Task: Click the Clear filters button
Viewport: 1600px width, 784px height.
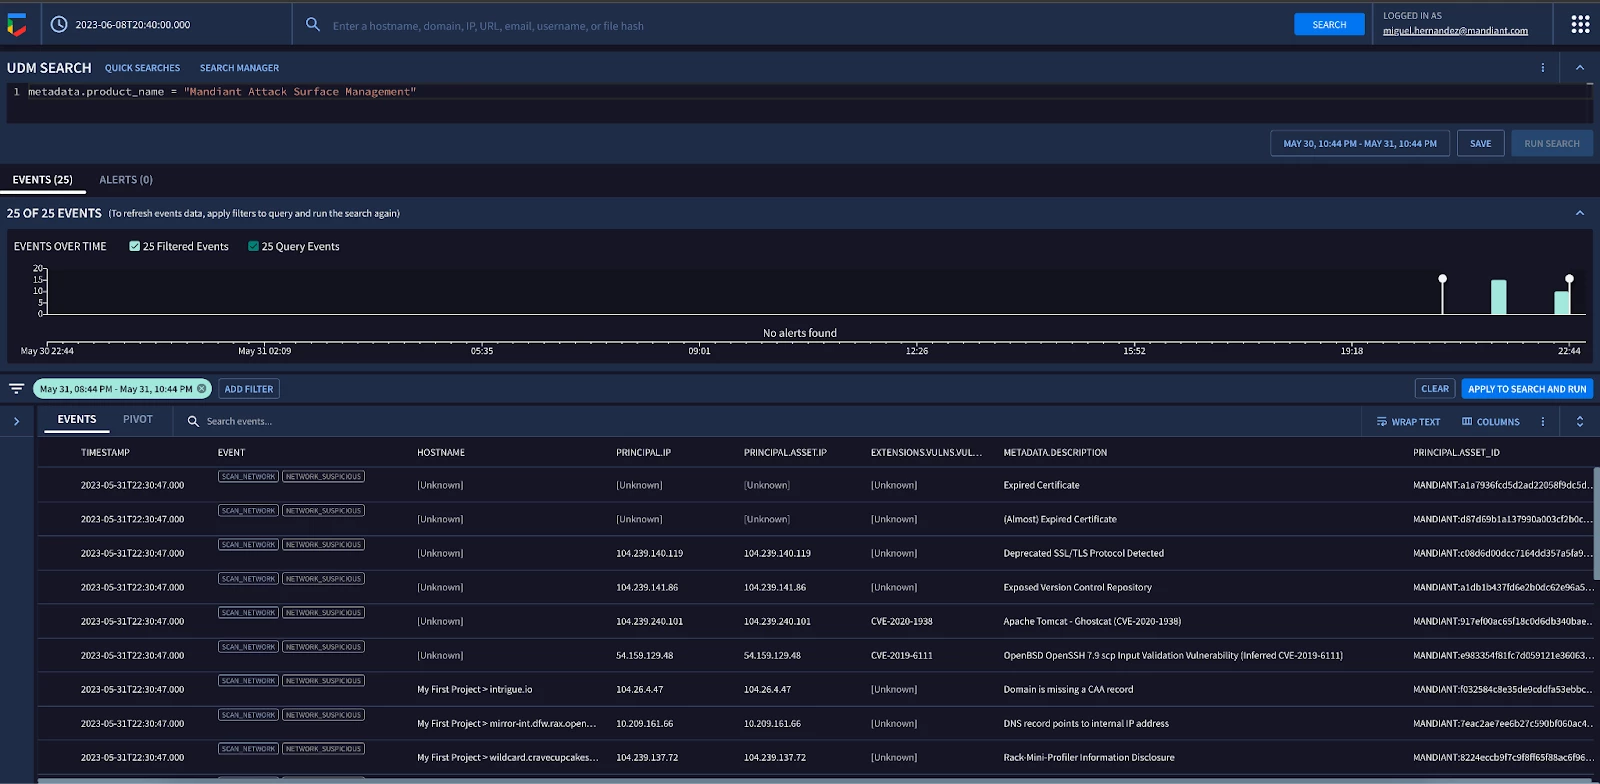Action: pos(1435,389)
